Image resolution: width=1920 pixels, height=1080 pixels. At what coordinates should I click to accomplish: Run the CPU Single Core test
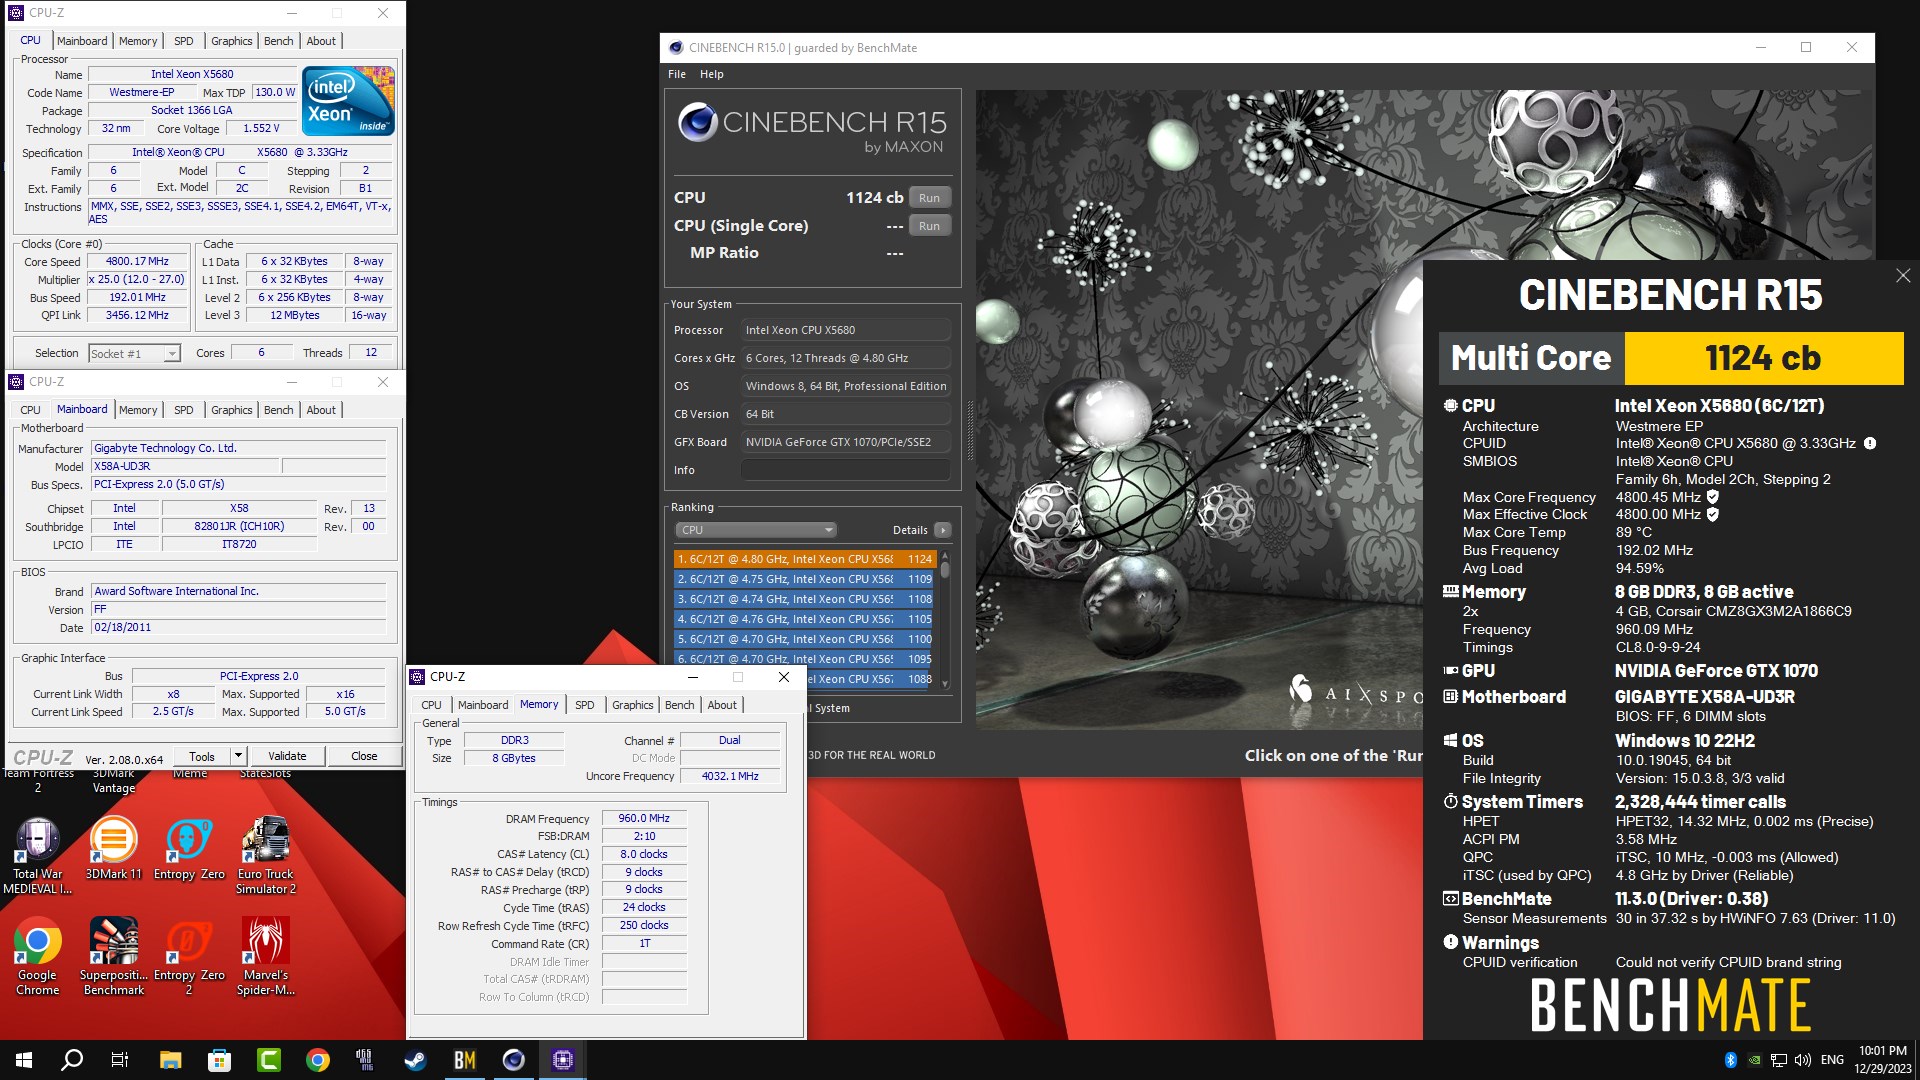click(929, 226)
